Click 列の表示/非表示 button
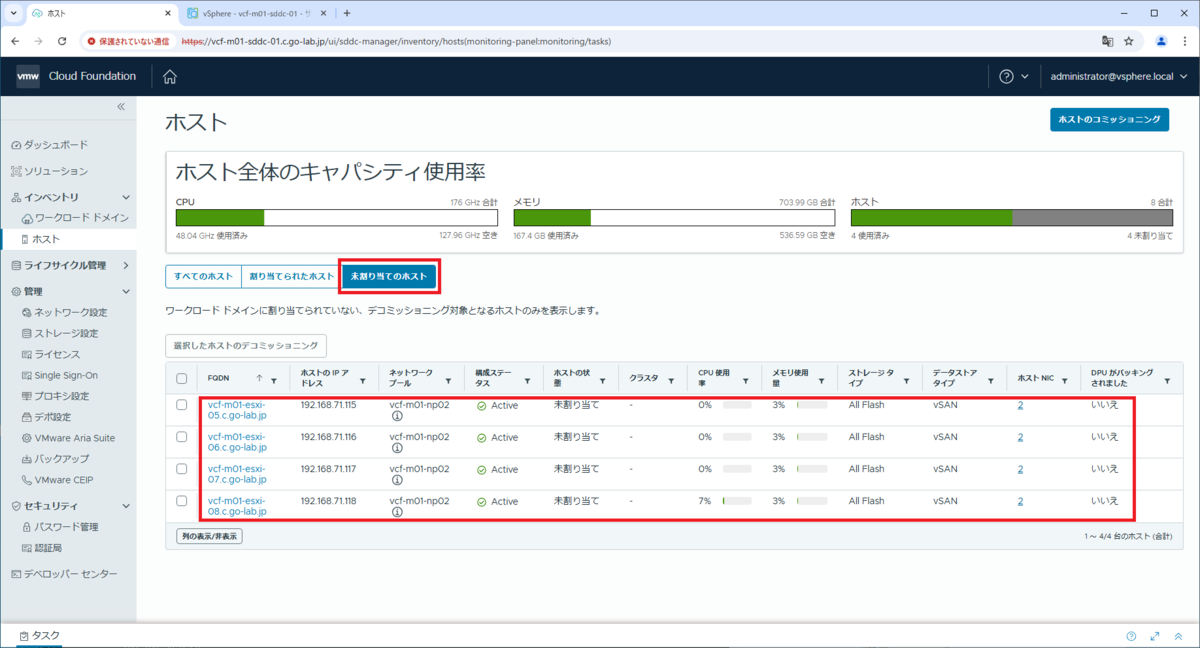The image size is (1200, 648). [210, 536]
